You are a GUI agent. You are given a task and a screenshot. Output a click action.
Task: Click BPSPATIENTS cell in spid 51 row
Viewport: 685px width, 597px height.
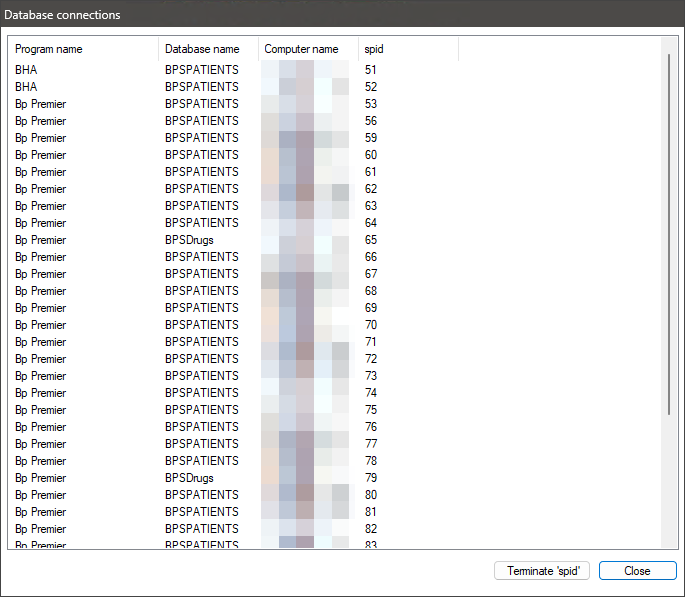click(202, 70)
